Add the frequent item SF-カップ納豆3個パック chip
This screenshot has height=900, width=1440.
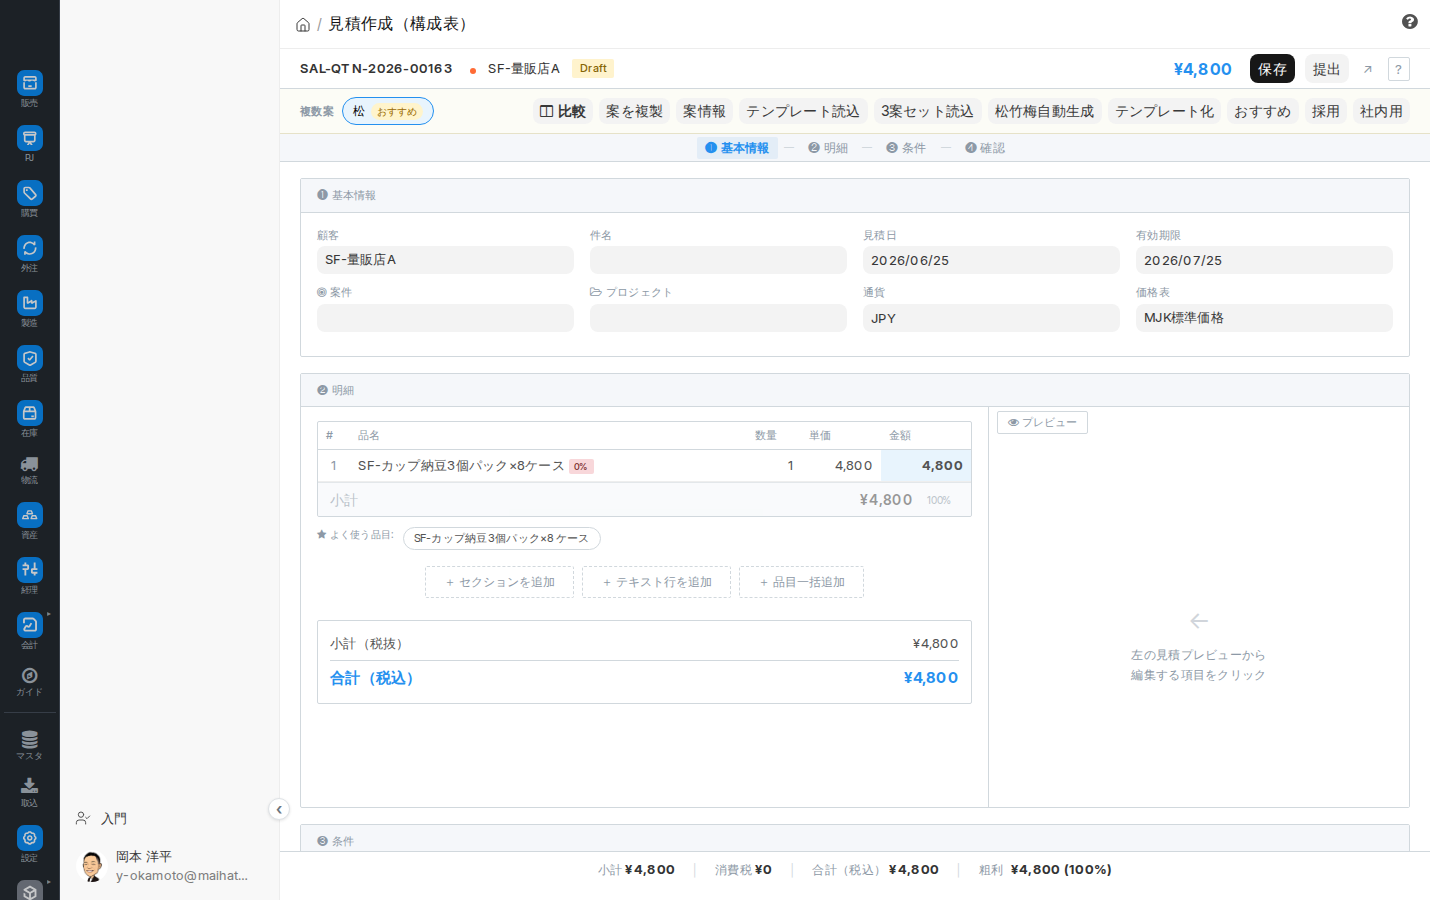click(501, 538)
